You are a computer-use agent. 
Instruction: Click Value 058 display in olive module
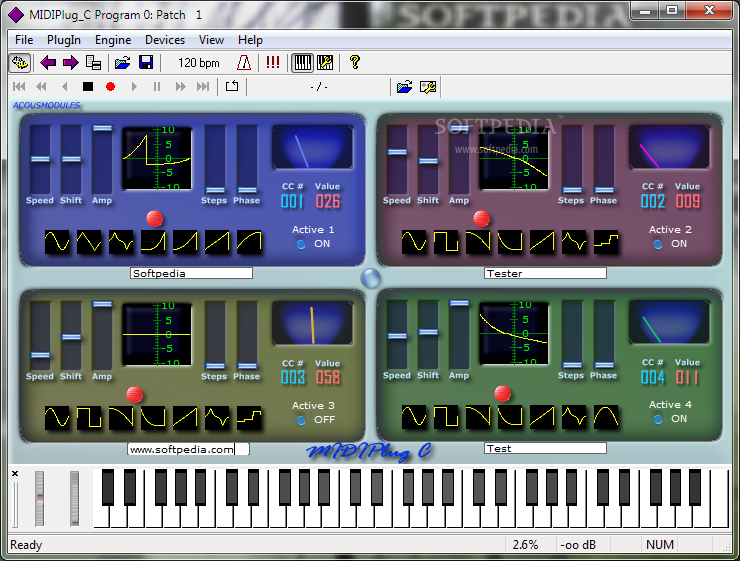point(328,377)
